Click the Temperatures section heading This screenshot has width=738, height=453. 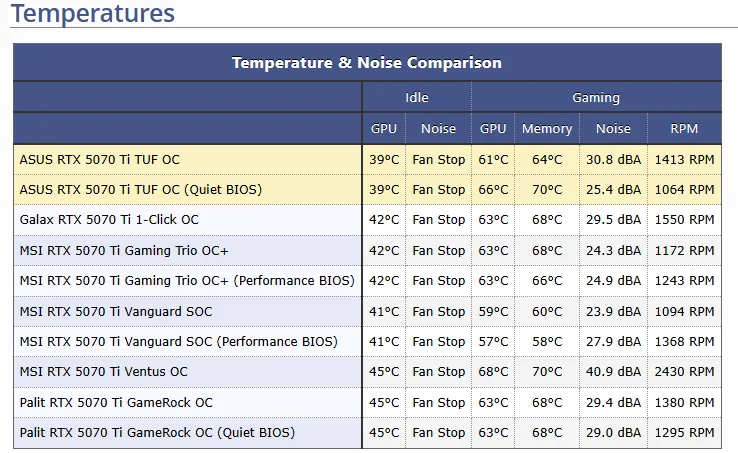tap(93, 14)
